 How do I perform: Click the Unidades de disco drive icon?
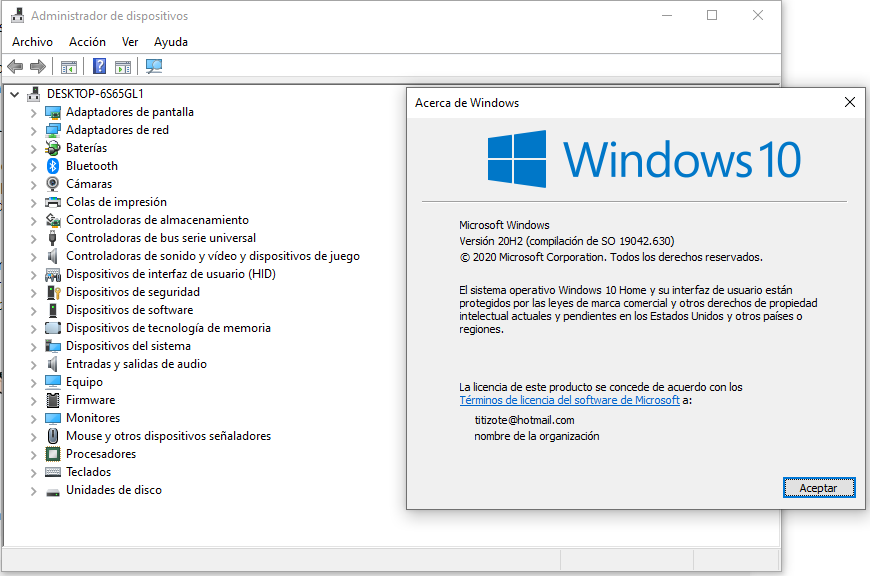point(53,492)
